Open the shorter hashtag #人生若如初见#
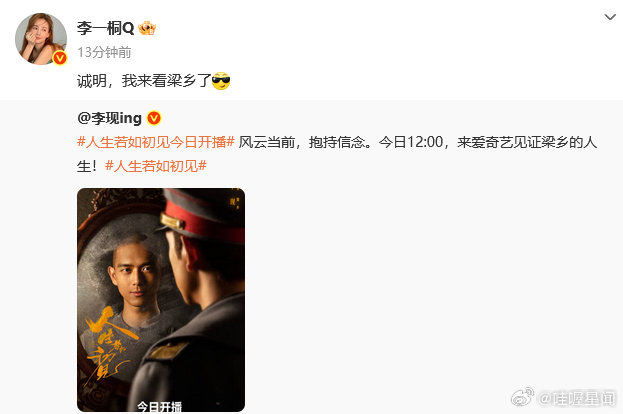This screenshot has width=623, height=414. 156,166
